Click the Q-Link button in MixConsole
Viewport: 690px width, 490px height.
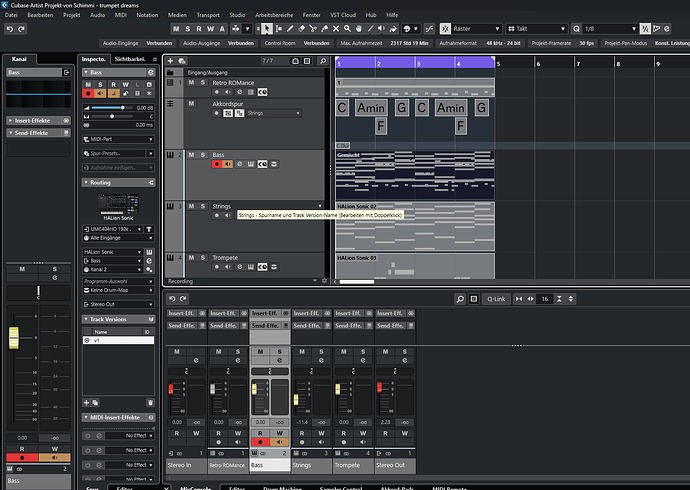[496, 299]
